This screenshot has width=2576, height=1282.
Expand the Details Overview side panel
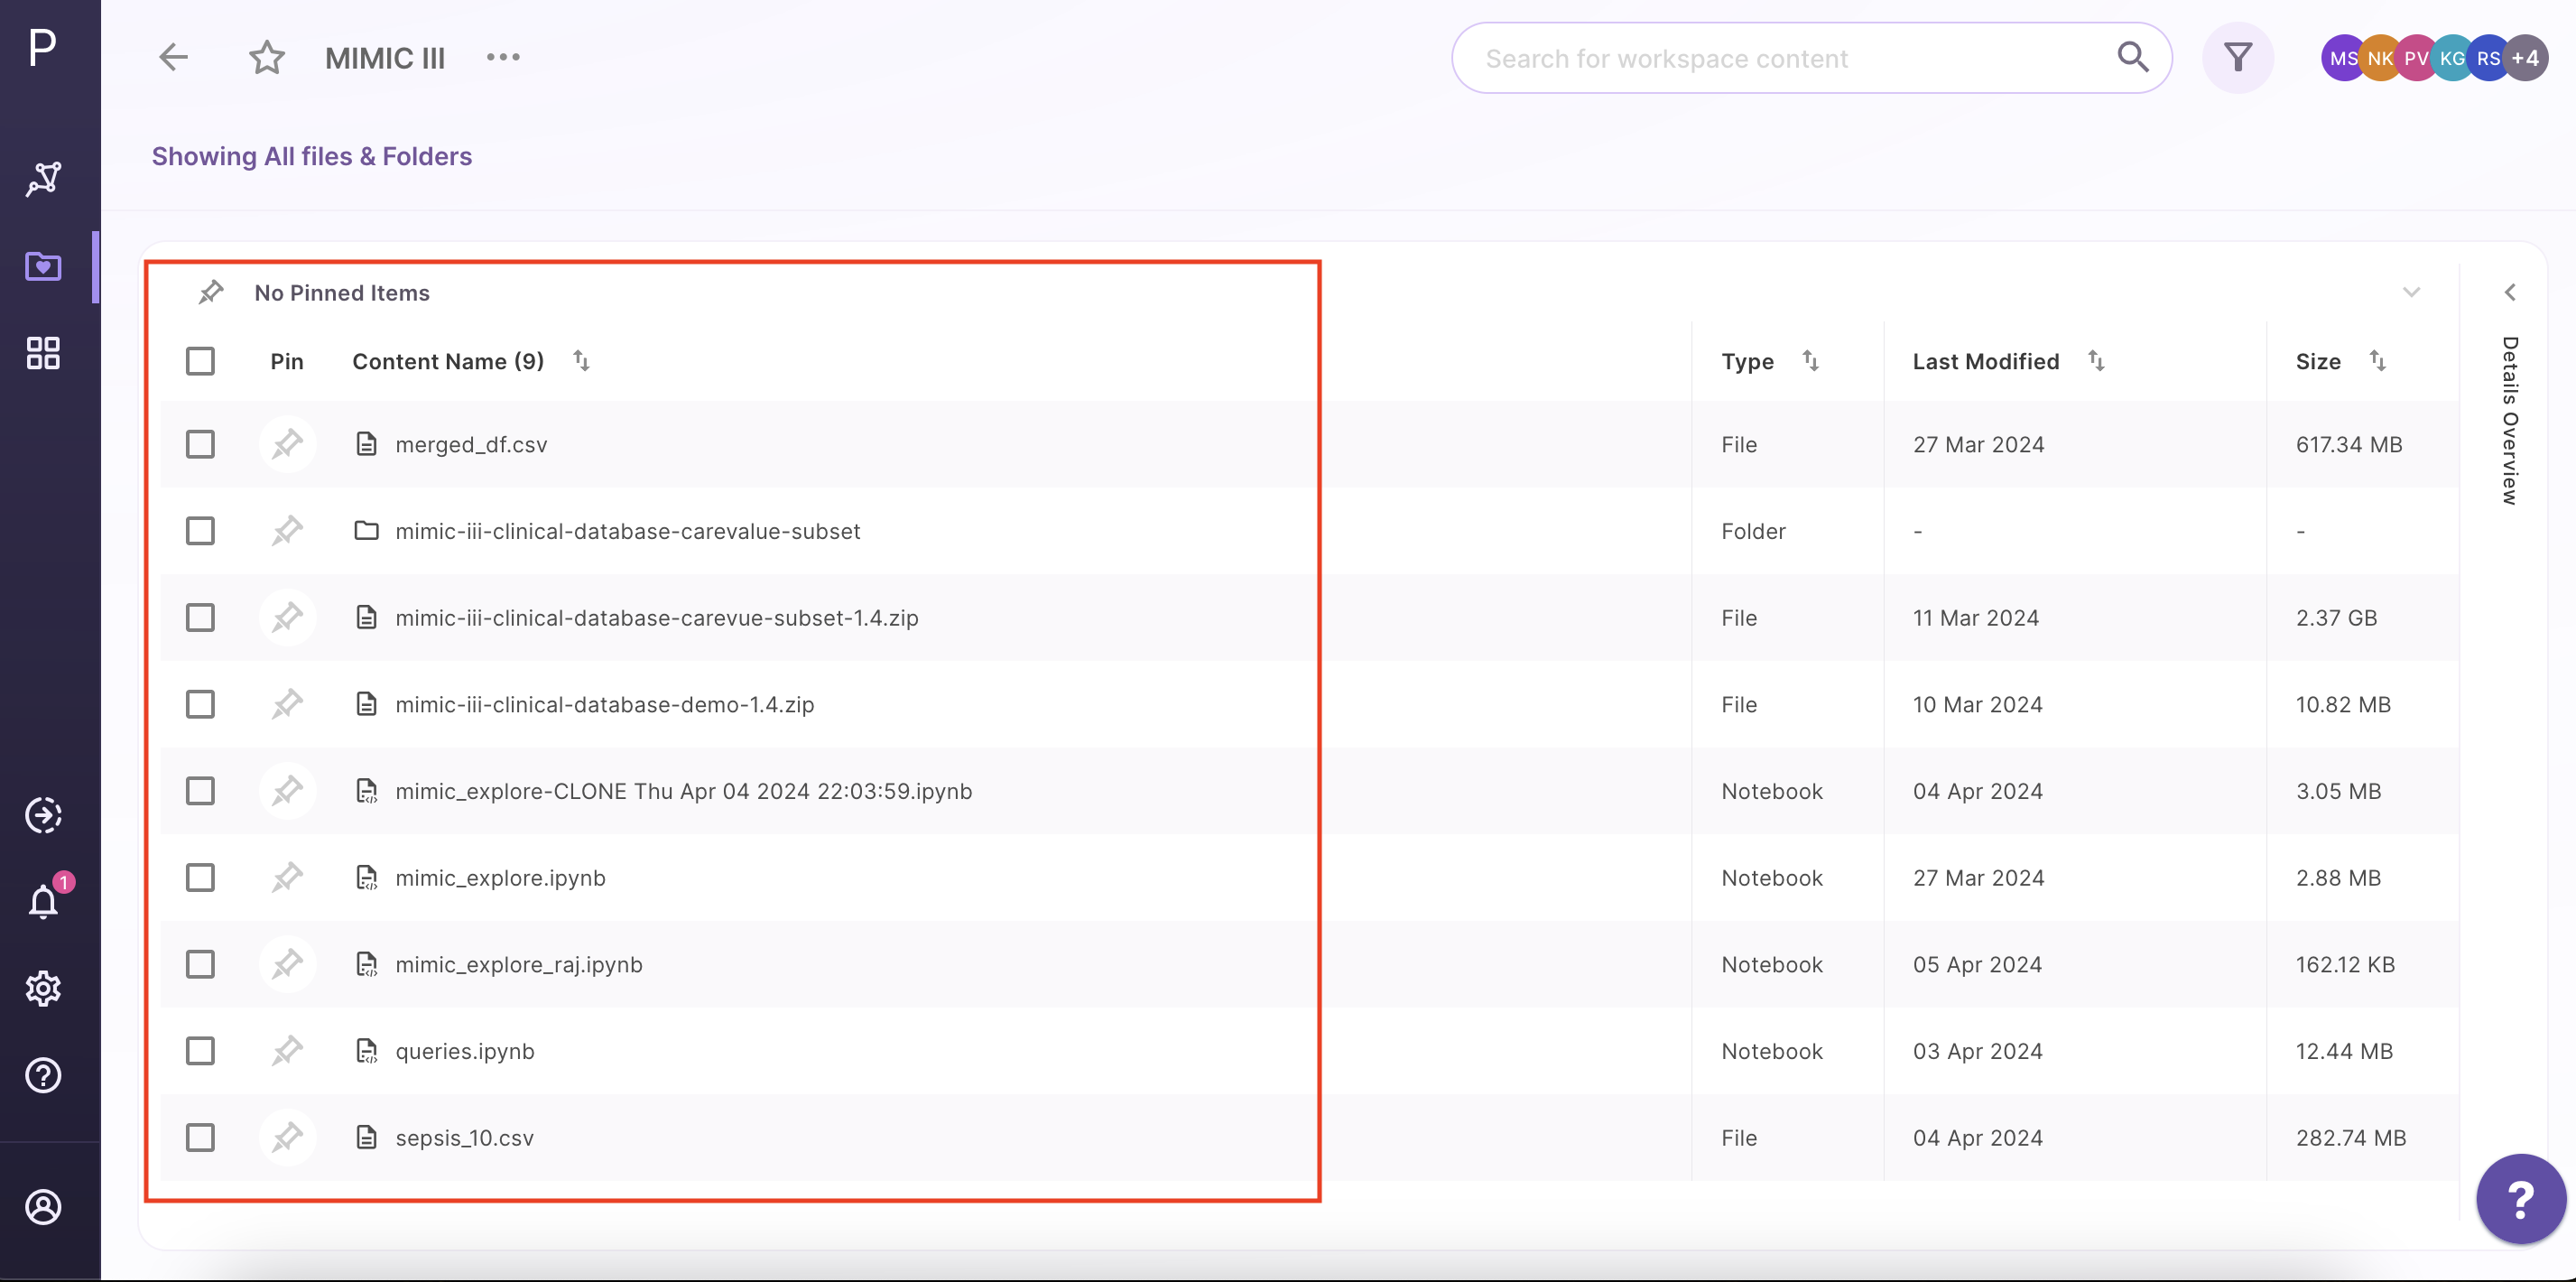click(2509, 292)
